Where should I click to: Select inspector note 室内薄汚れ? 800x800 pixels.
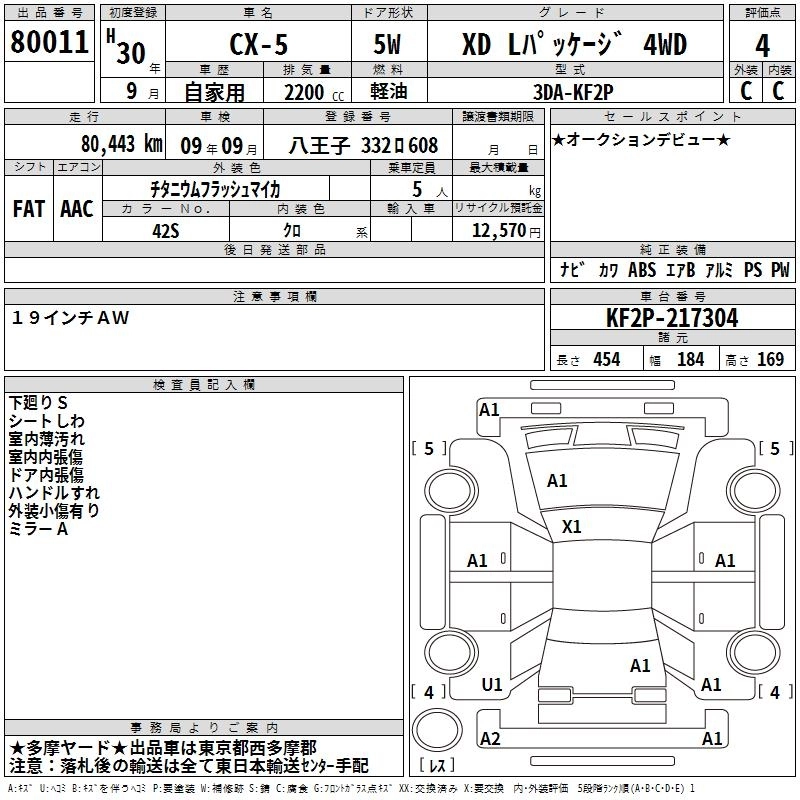46,439
